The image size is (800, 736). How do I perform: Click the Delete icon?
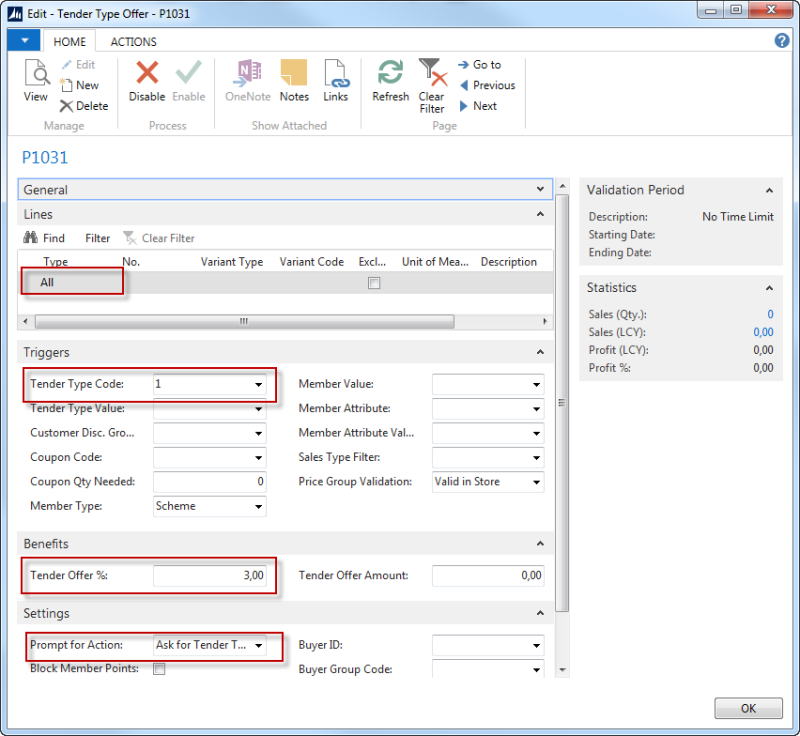coord(84,106)
